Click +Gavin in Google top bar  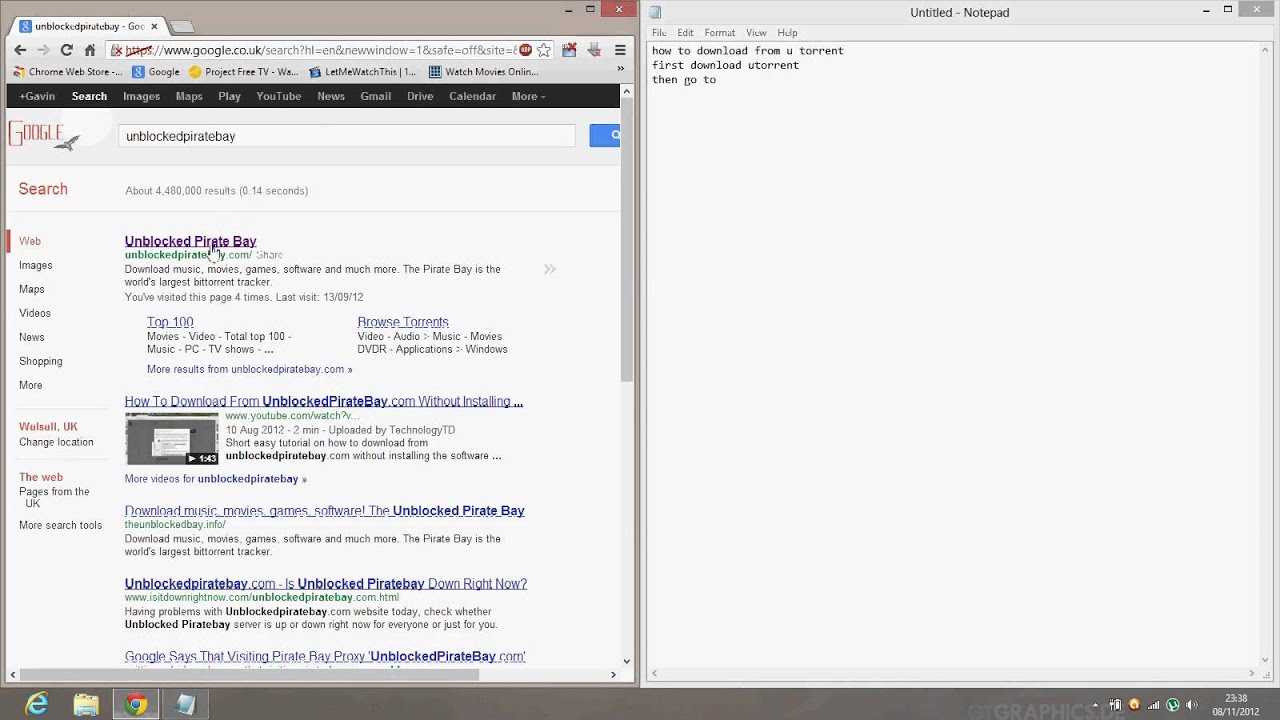[37, 96]
